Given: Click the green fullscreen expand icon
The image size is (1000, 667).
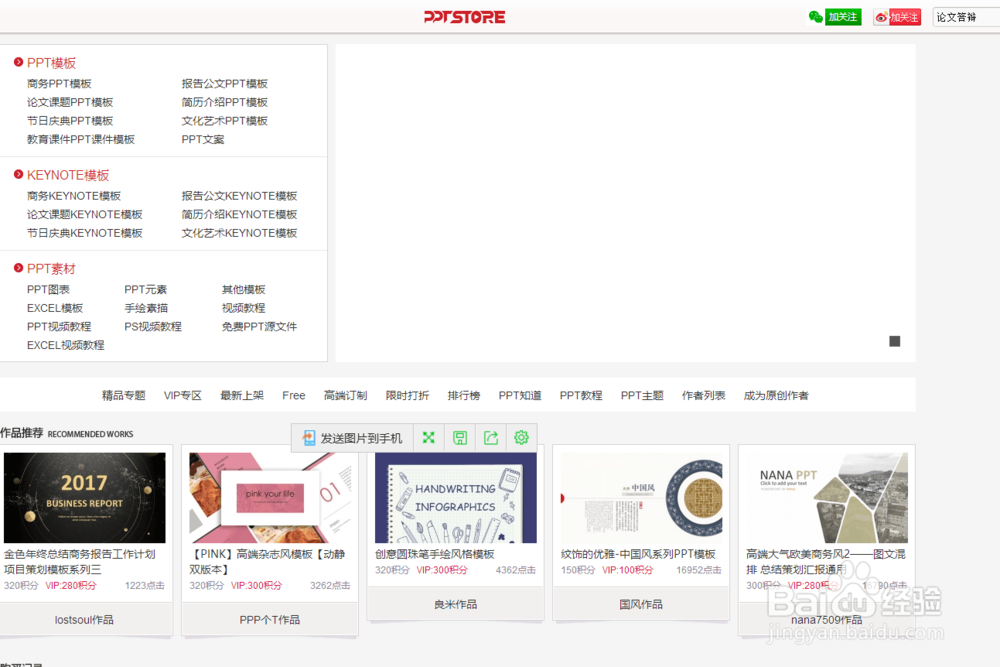Looking at the screenshot, I should tap(429, 437).
